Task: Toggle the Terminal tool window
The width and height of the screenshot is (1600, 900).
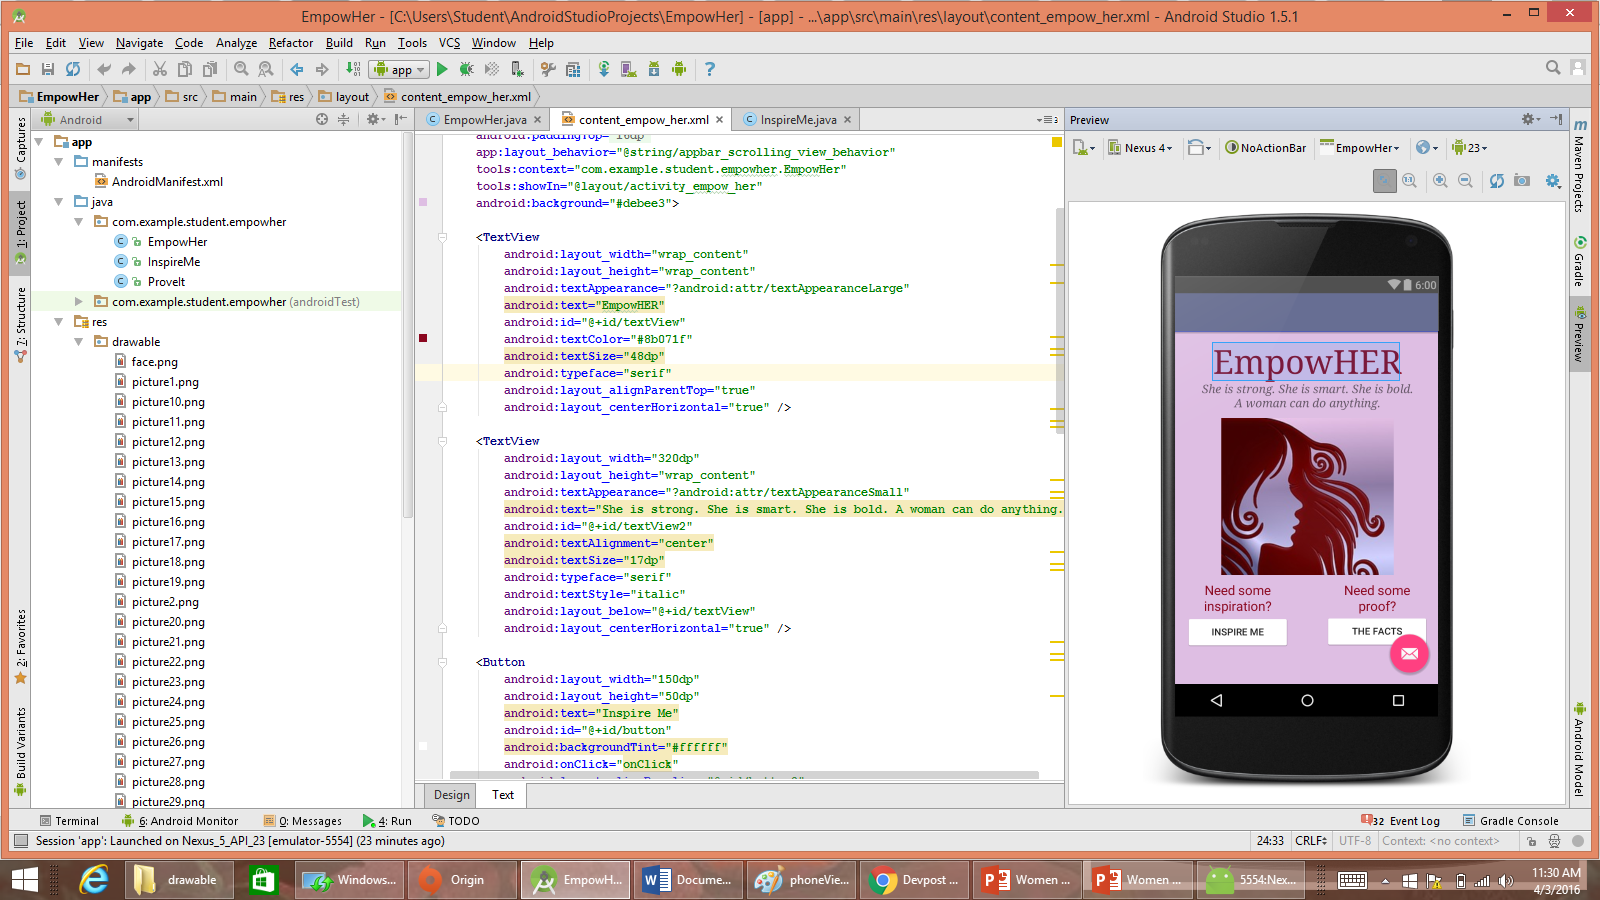Action: pos(69,821)
